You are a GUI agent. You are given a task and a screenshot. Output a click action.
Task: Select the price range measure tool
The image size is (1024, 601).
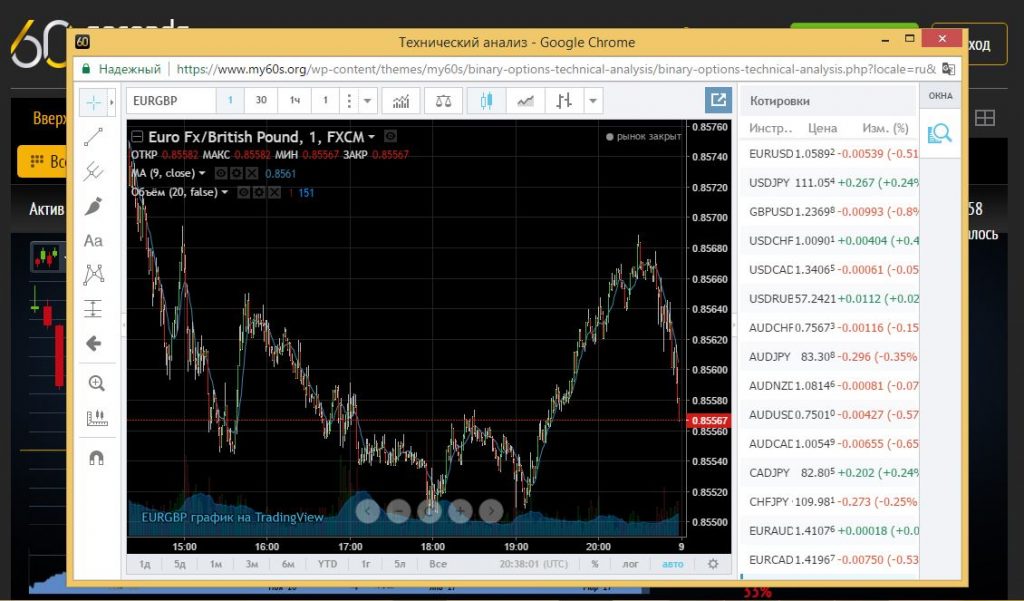tap(93, 308)
